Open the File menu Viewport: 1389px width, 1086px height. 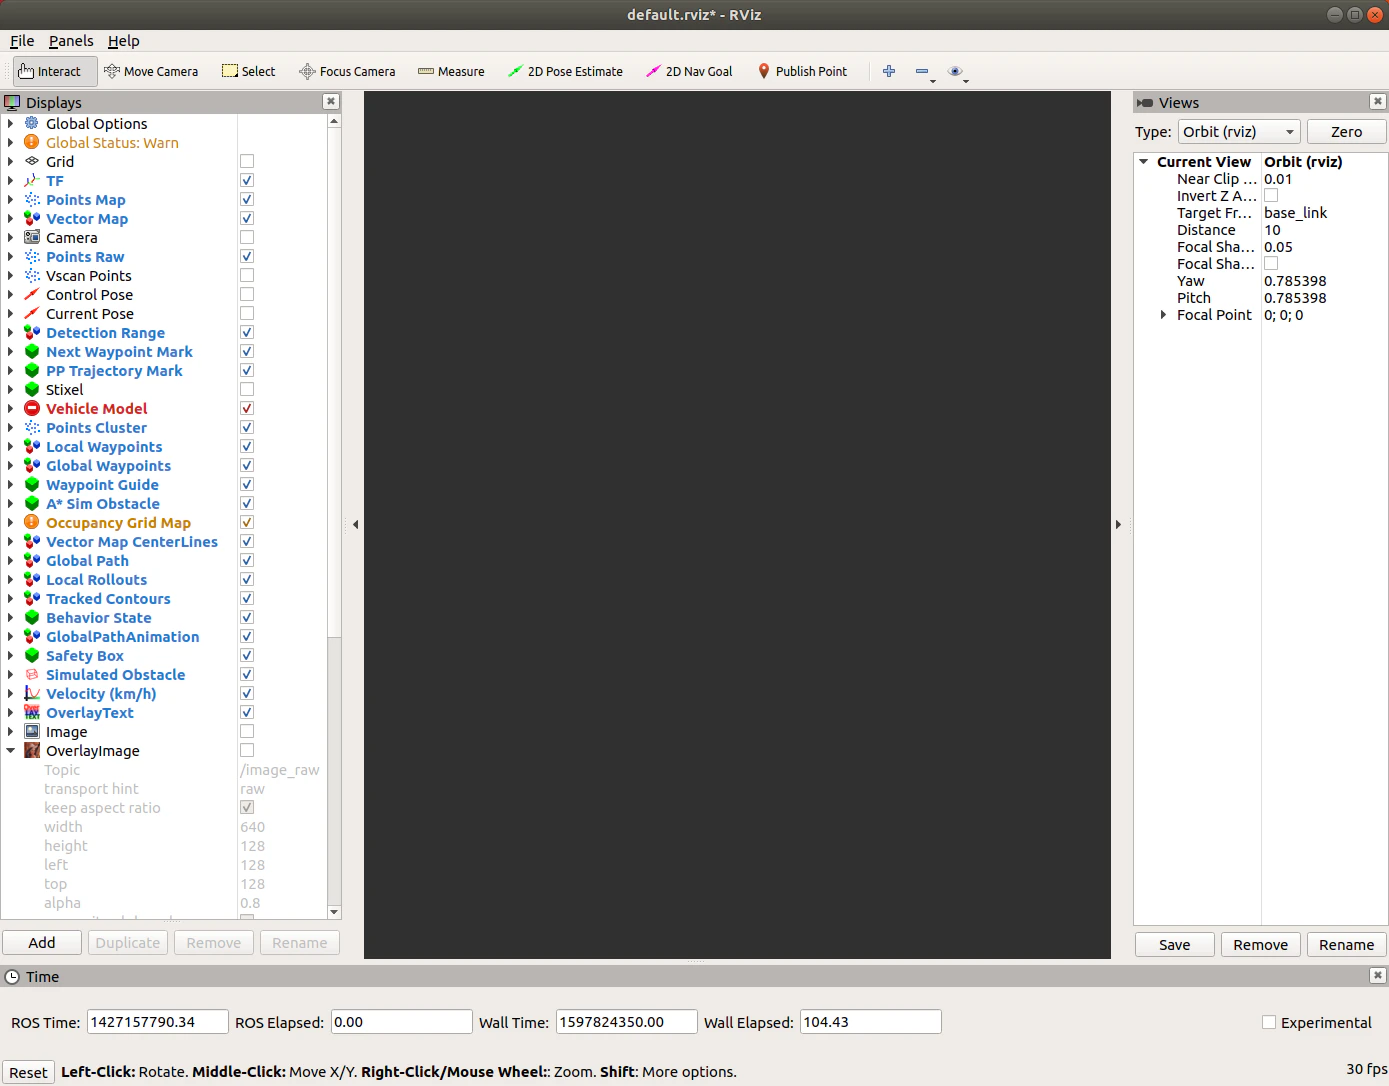coord(22,41)
